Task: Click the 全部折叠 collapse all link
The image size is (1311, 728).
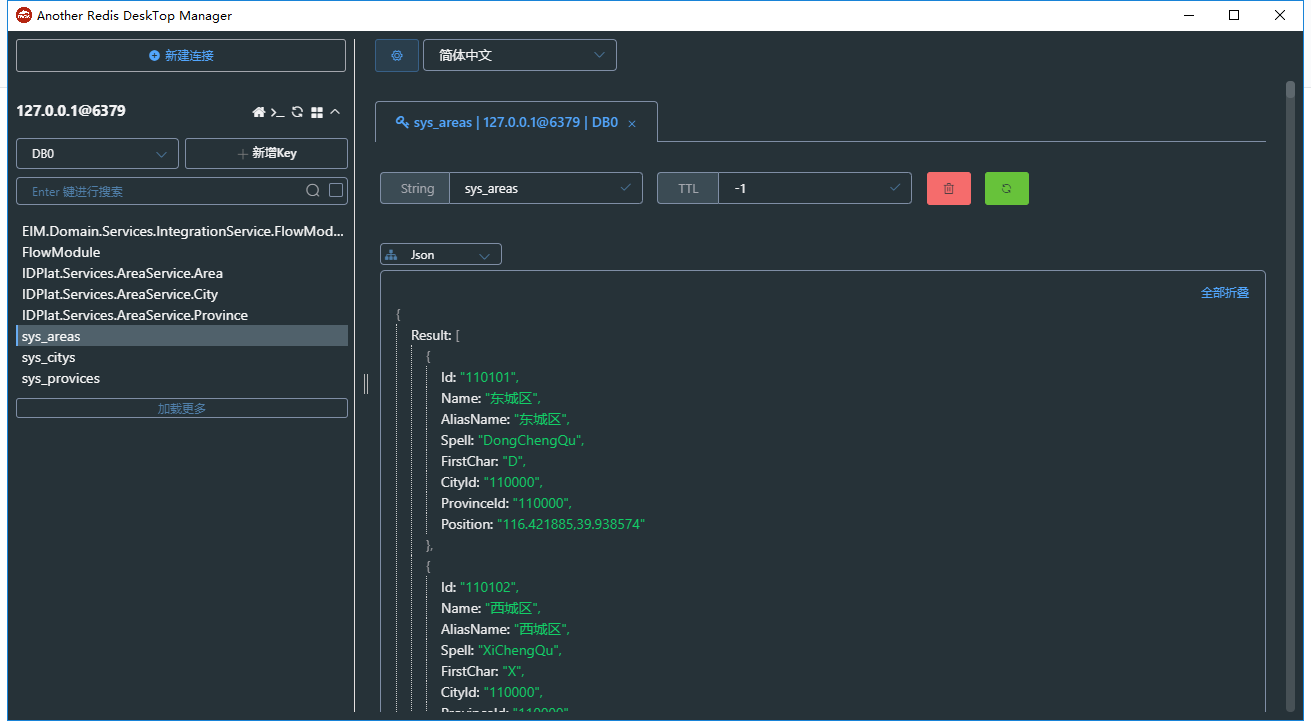Action: point(1225,293)
